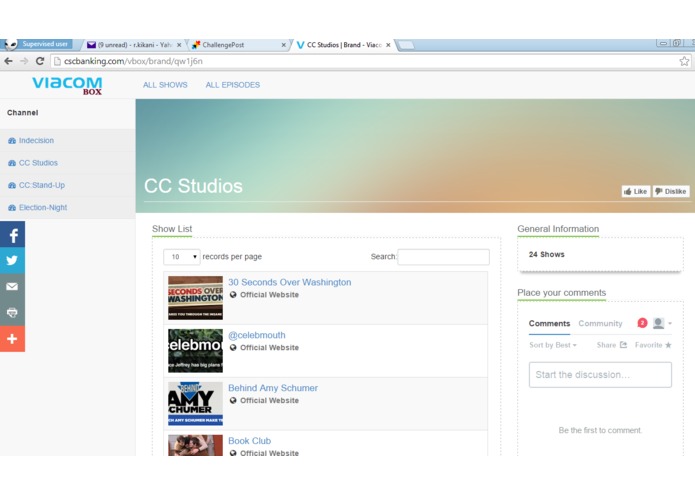Click the 24 Shows info text
Viewport: 695px width, 494px height.
(x=547, y=254)
